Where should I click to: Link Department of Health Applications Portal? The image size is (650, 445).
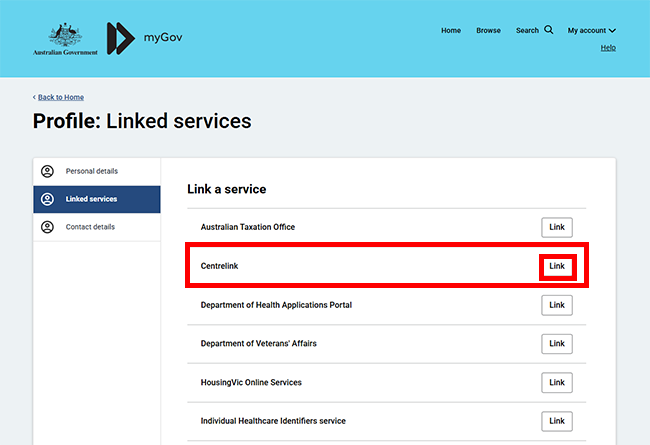[x=557, y=305]
